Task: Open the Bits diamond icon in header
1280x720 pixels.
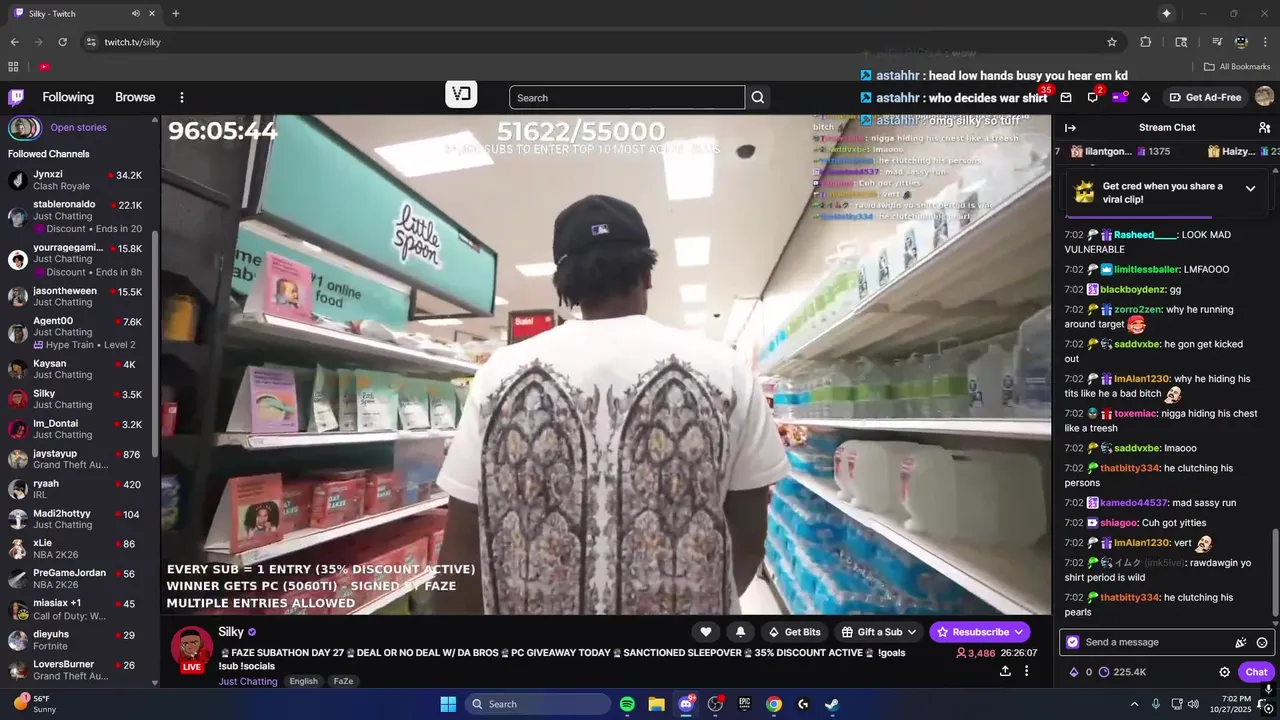Action: pos(1145,97)
